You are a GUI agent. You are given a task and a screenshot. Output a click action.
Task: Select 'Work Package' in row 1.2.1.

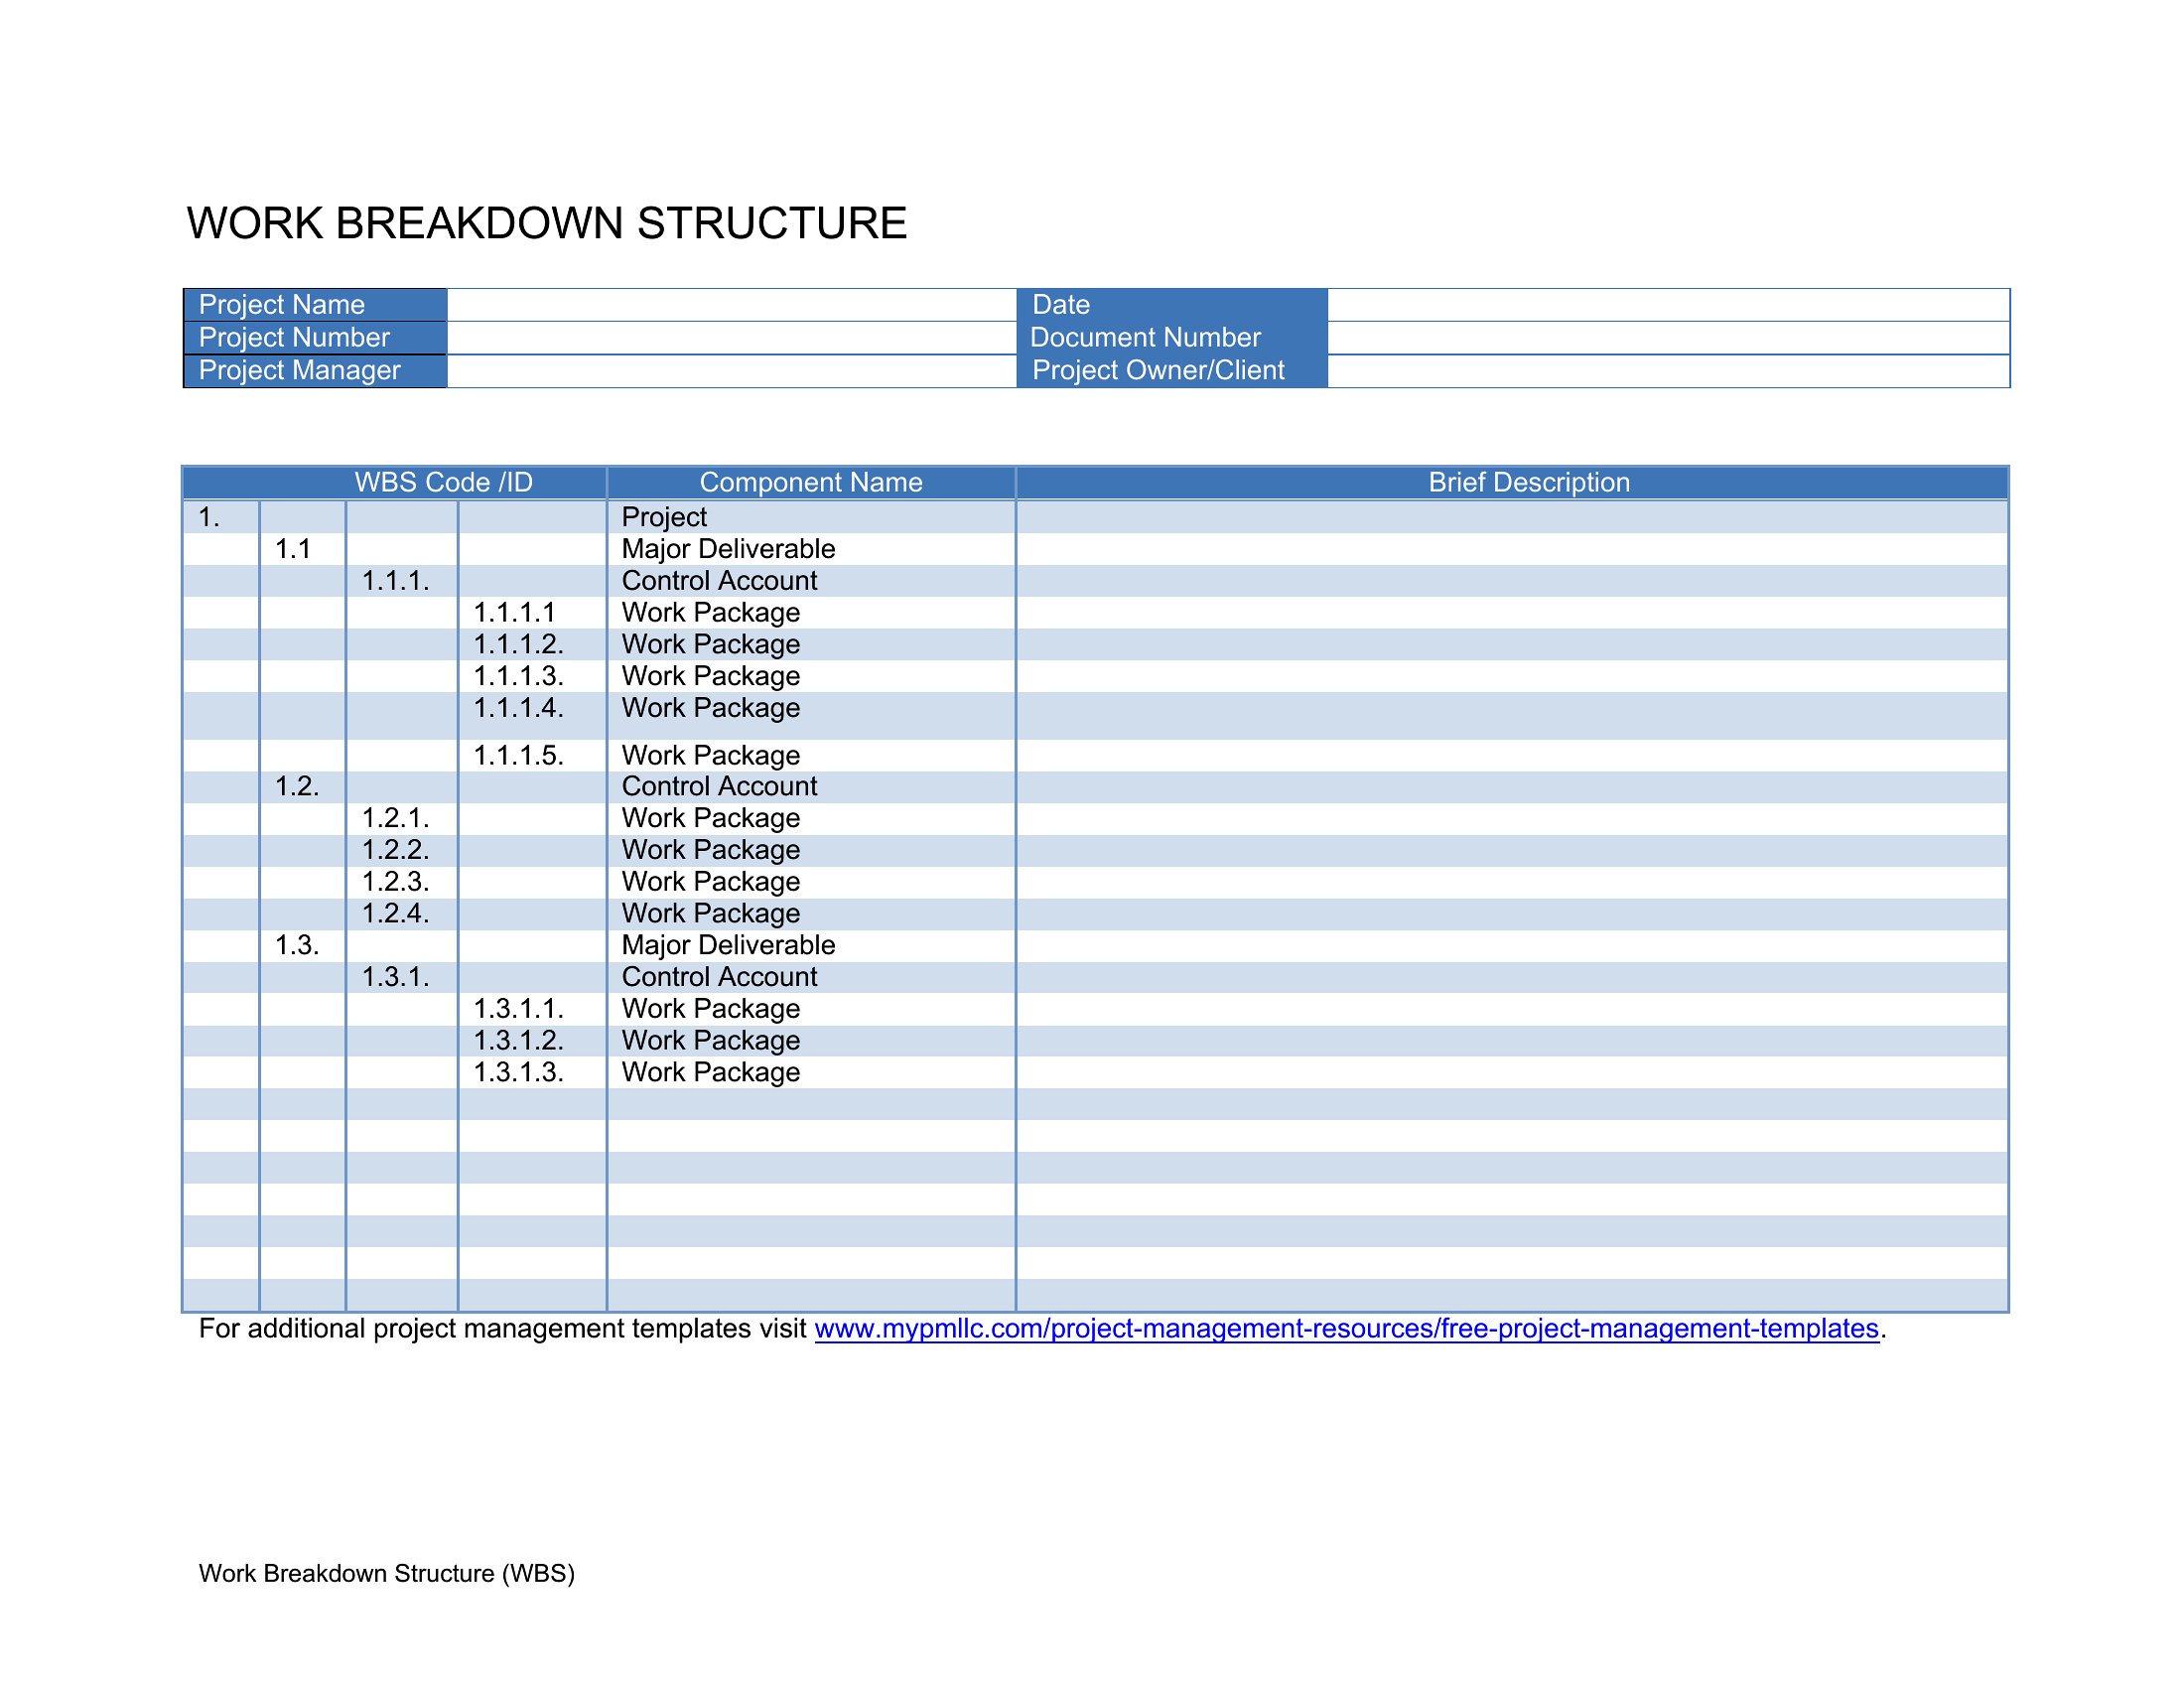(x=811, y=819)
